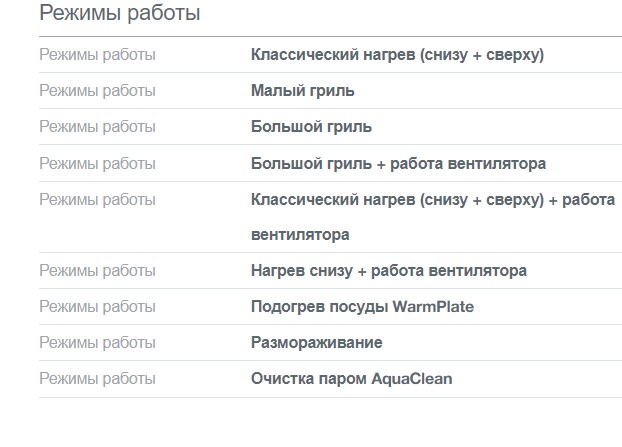
Task: Click the "Режимы работы" section heading
Action: pyautogui.click(x=119, y=14)
